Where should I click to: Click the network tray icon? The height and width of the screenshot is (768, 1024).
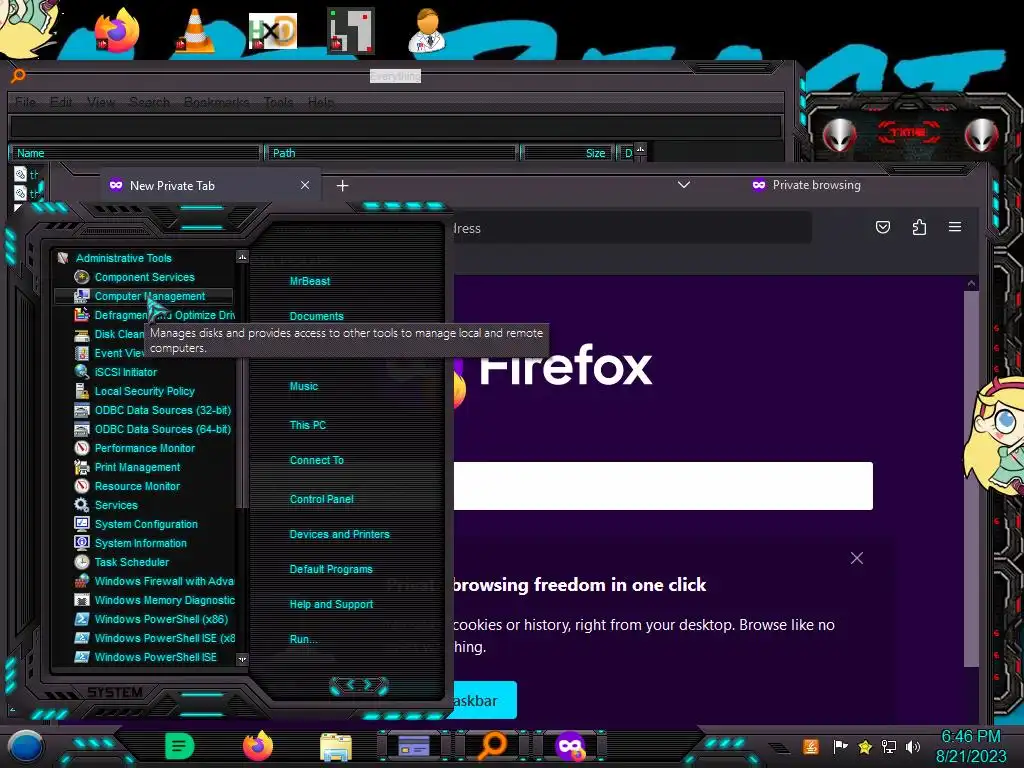pyautogui.click(x=889, y=746)
